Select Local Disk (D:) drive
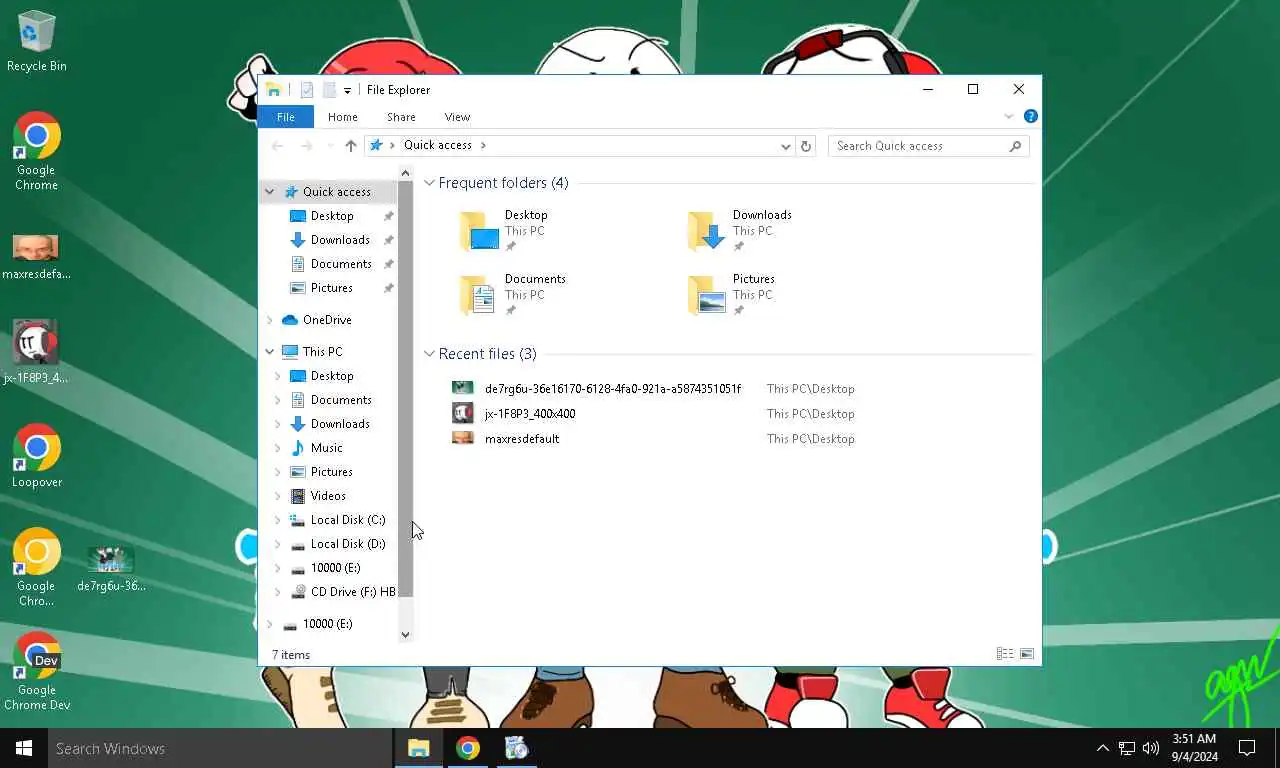The image size is (1280, 768). coord(347,544)
